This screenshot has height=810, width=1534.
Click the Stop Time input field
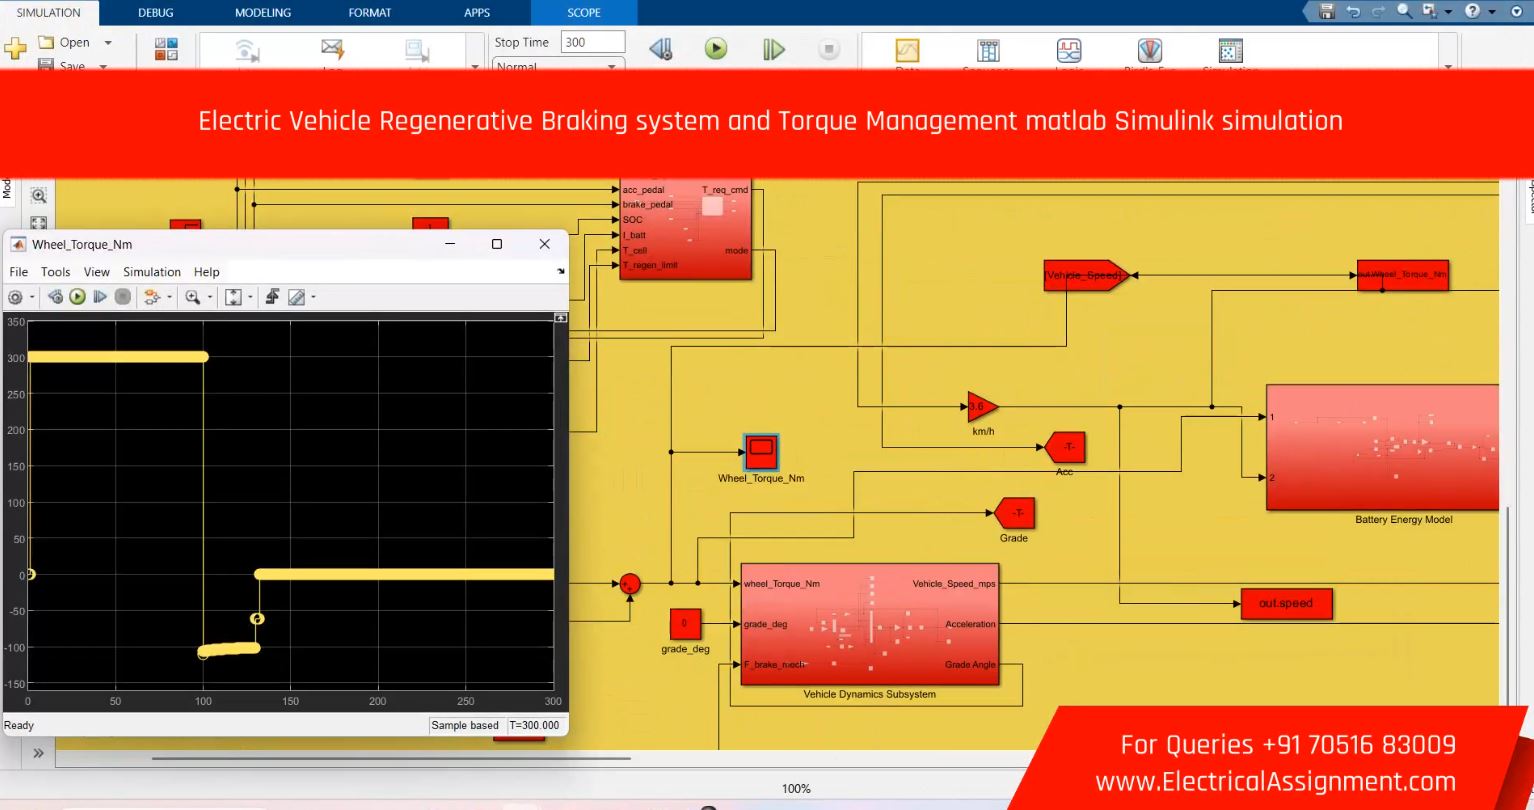point(592,42)
